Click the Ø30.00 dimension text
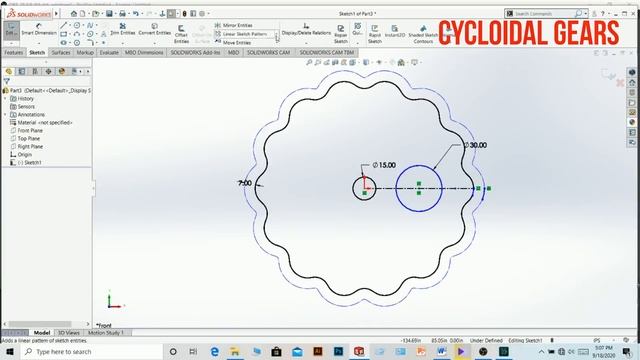This screenshot has height=360, width=640. pyautogui.click(x=476, y=145)
